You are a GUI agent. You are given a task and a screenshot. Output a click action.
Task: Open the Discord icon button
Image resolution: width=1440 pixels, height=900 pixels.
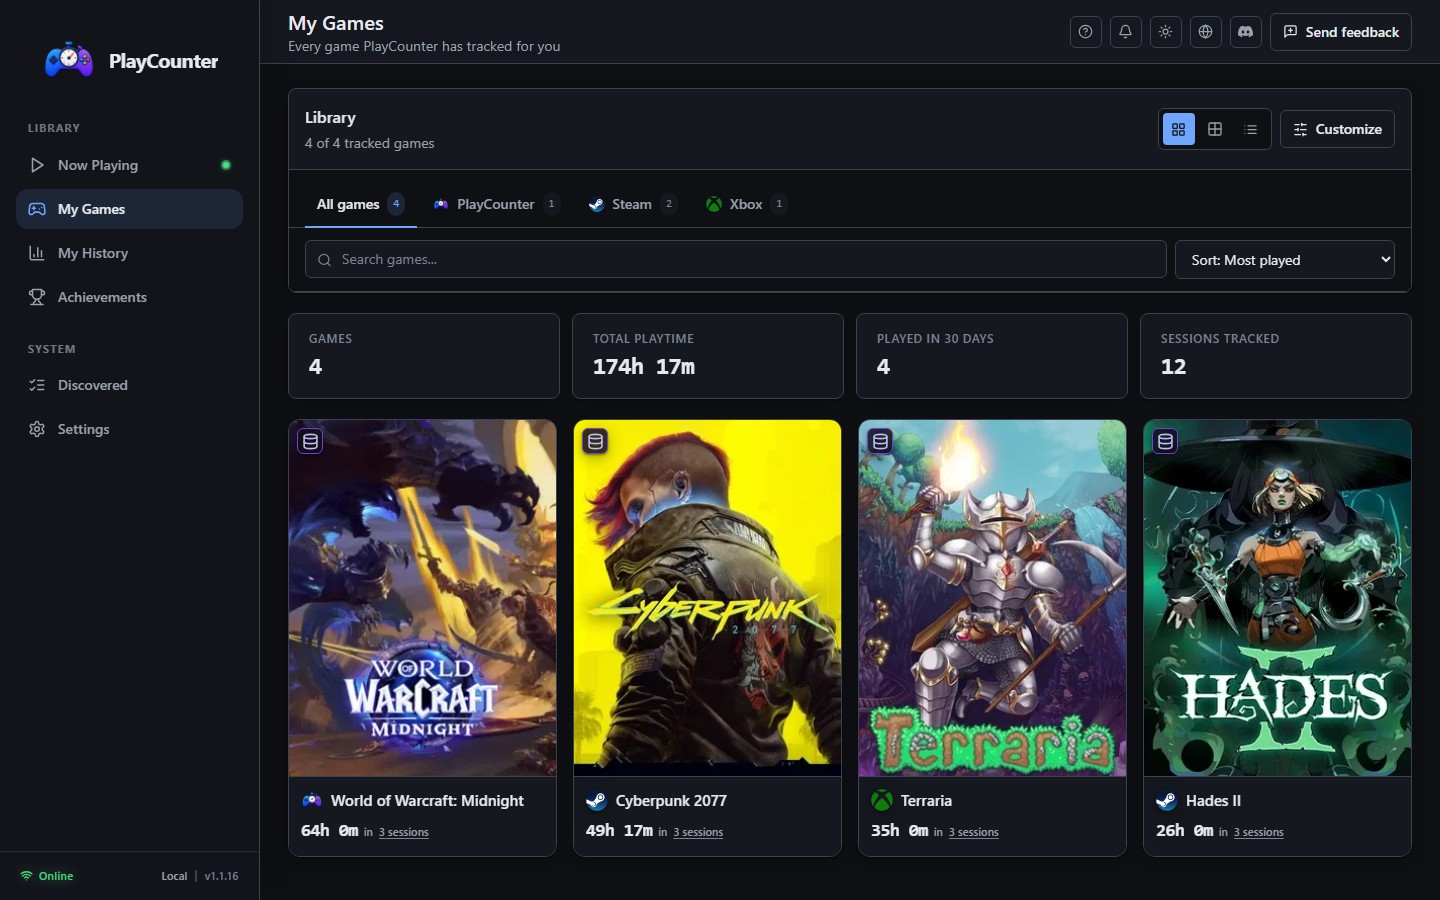pyautogui.click(x=1245, y=32)
